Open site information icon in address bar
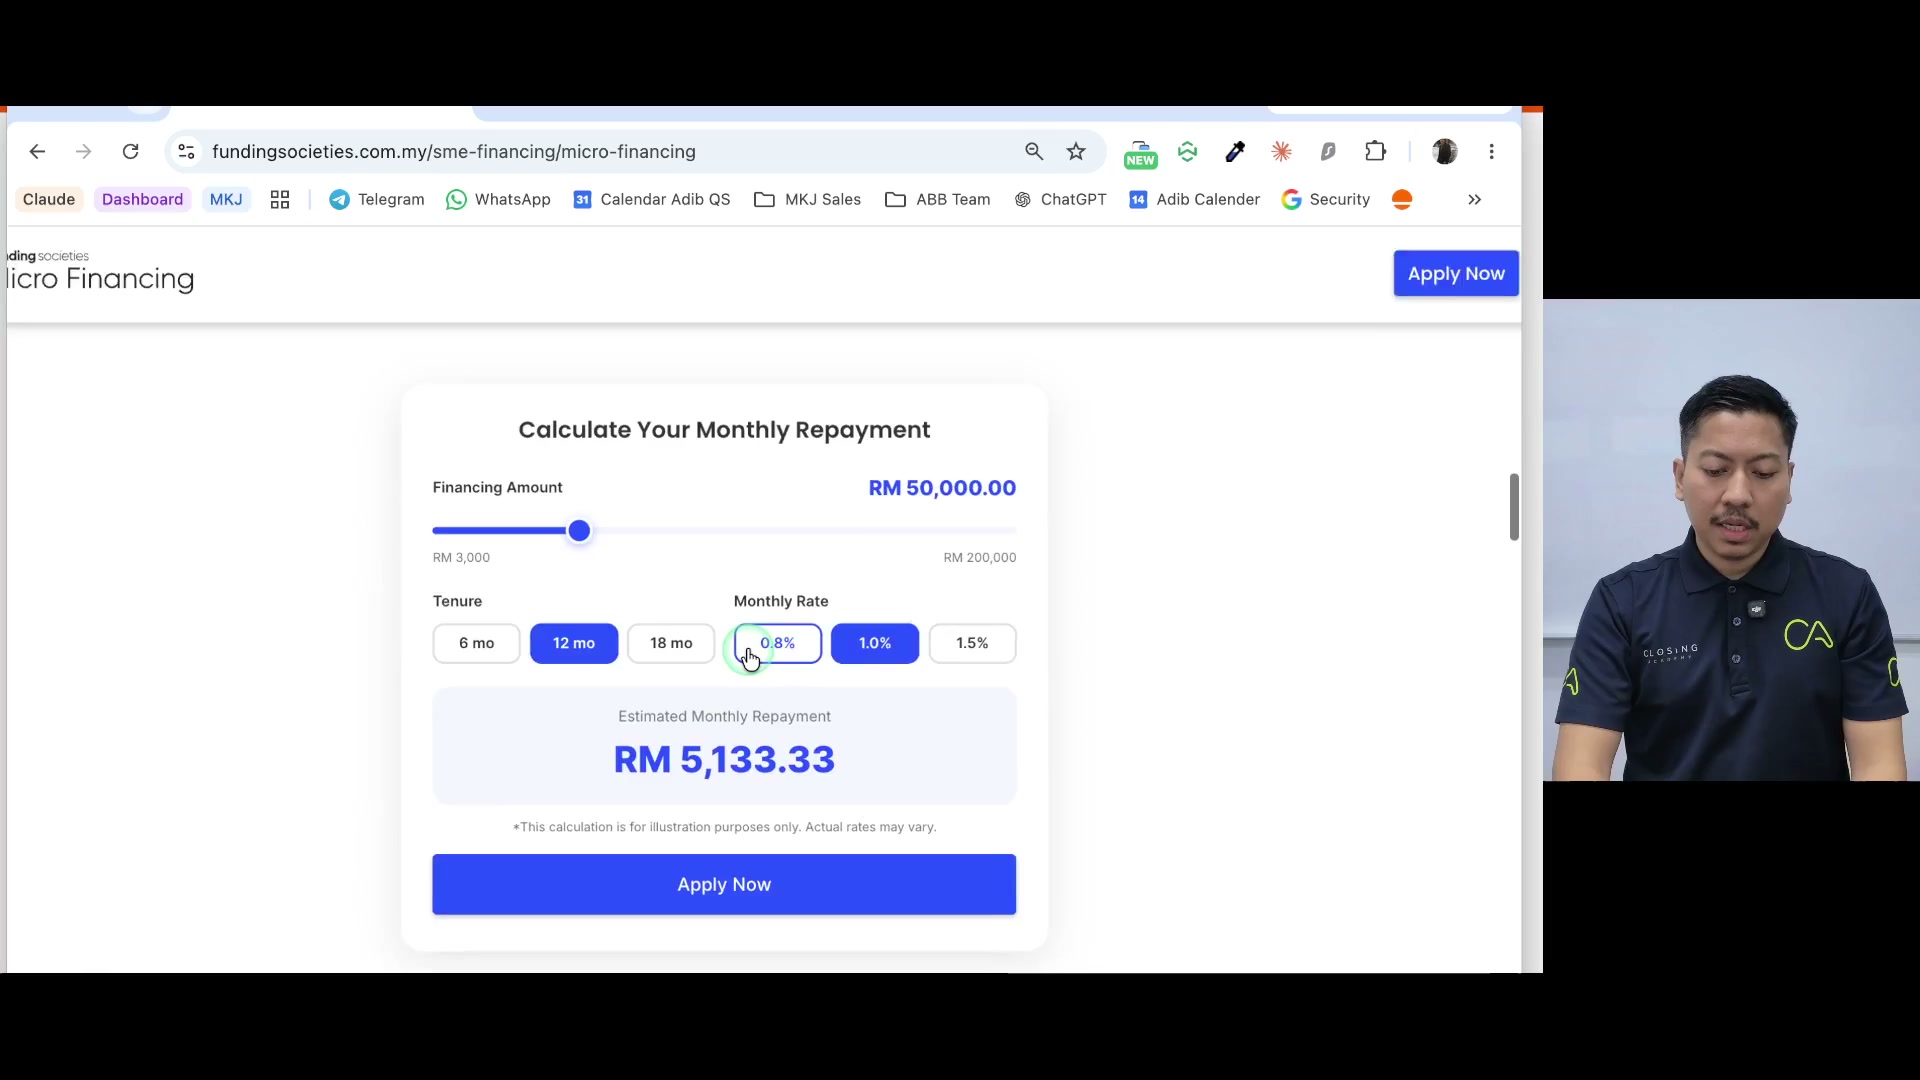This screenshot has height=1080, width=1920. [x=186, y=152]
